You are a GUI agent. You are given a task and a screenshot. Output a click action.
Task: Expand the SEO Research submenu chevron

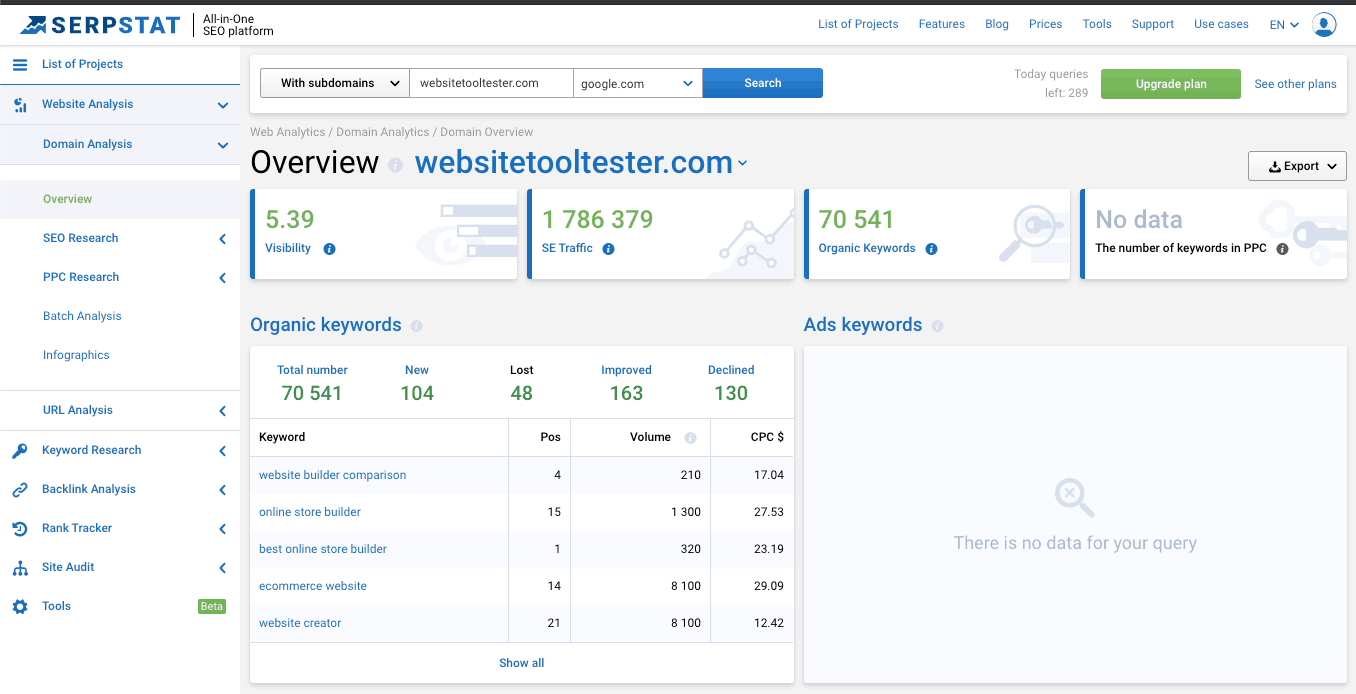point(222,239)
